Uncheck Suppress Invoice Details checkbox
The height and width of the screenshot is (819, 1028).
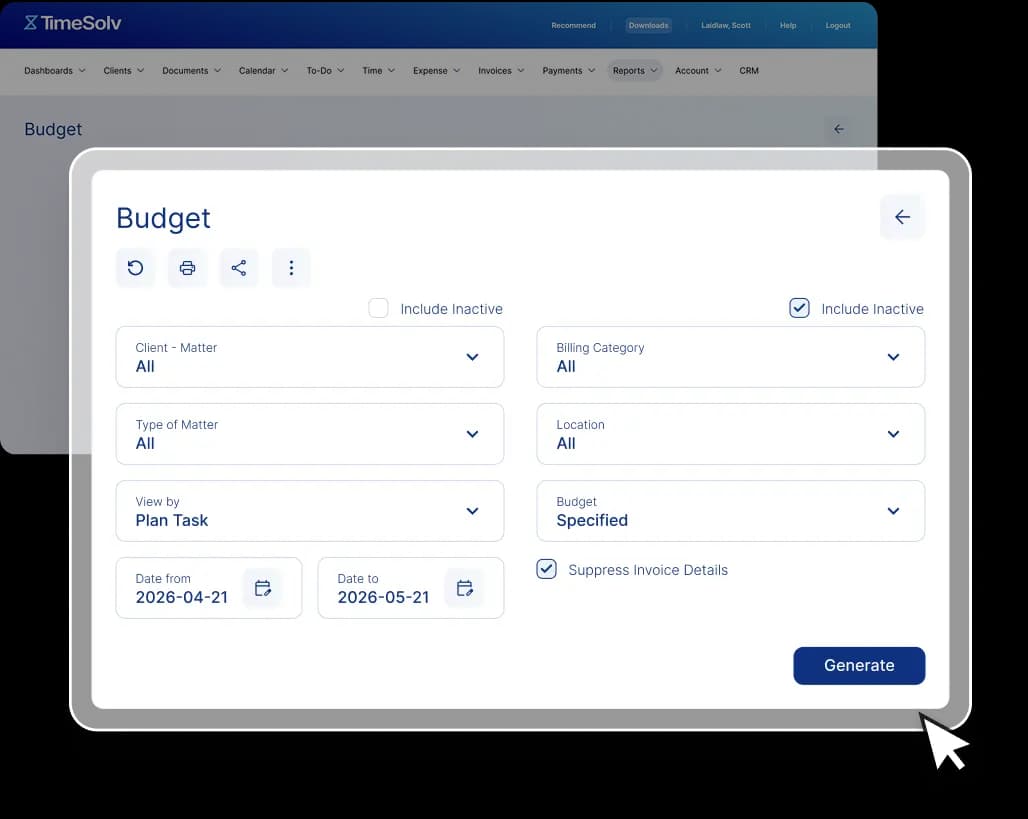point(547,569)
